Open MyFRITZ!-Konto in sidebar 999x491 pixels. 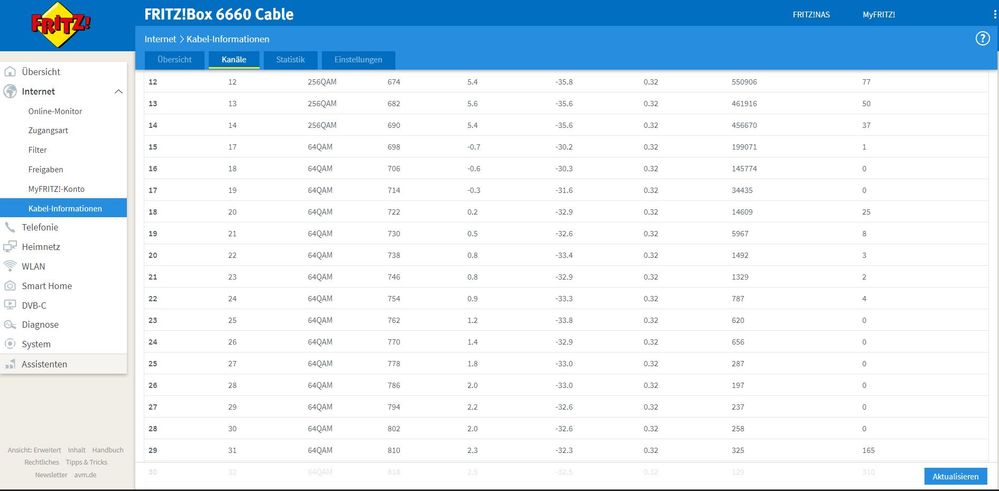(56, 189)
